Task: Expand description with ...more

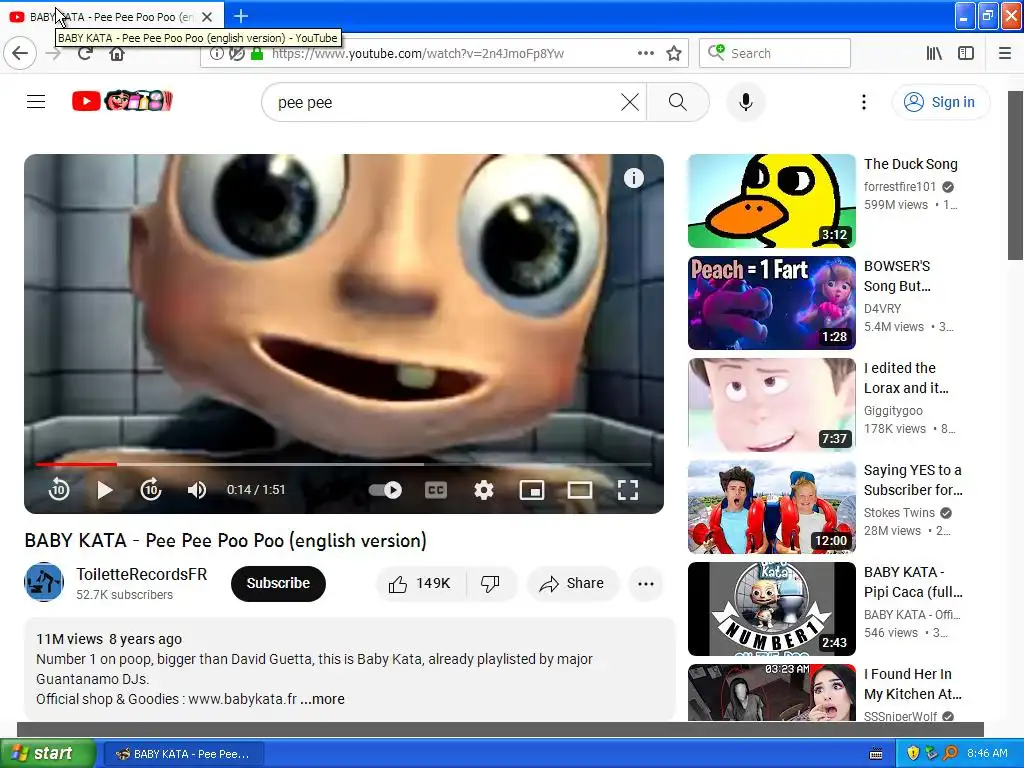Action: point(323,699)
